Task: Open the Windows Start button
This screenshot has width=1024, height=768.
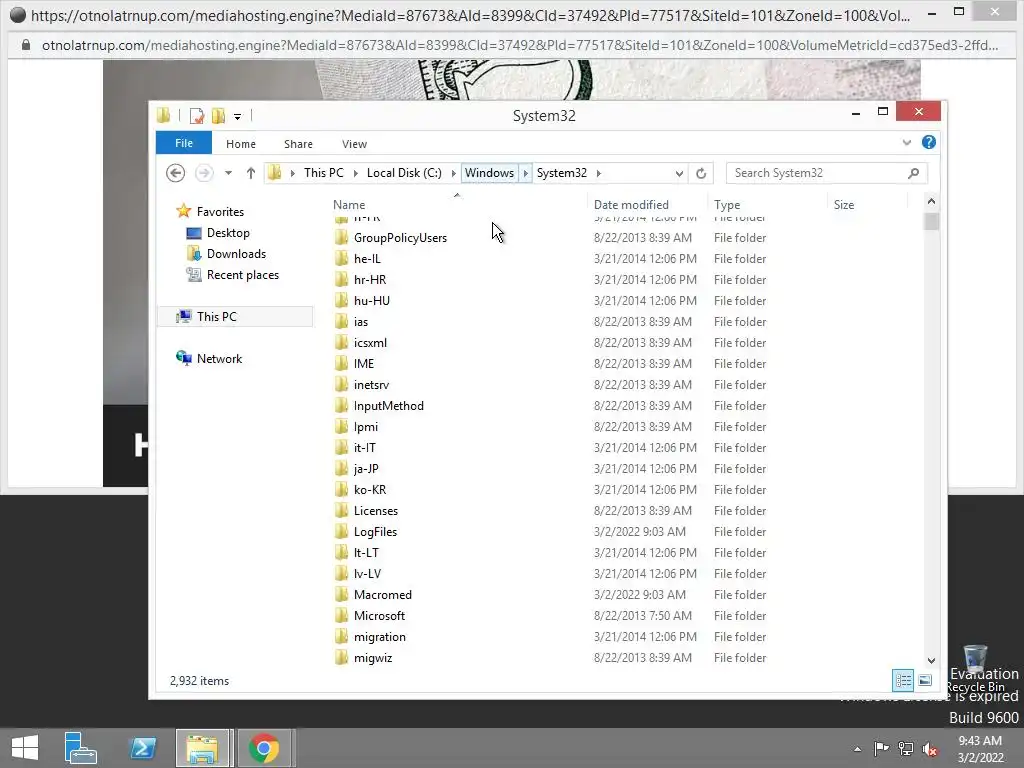Action: (25, 748)
